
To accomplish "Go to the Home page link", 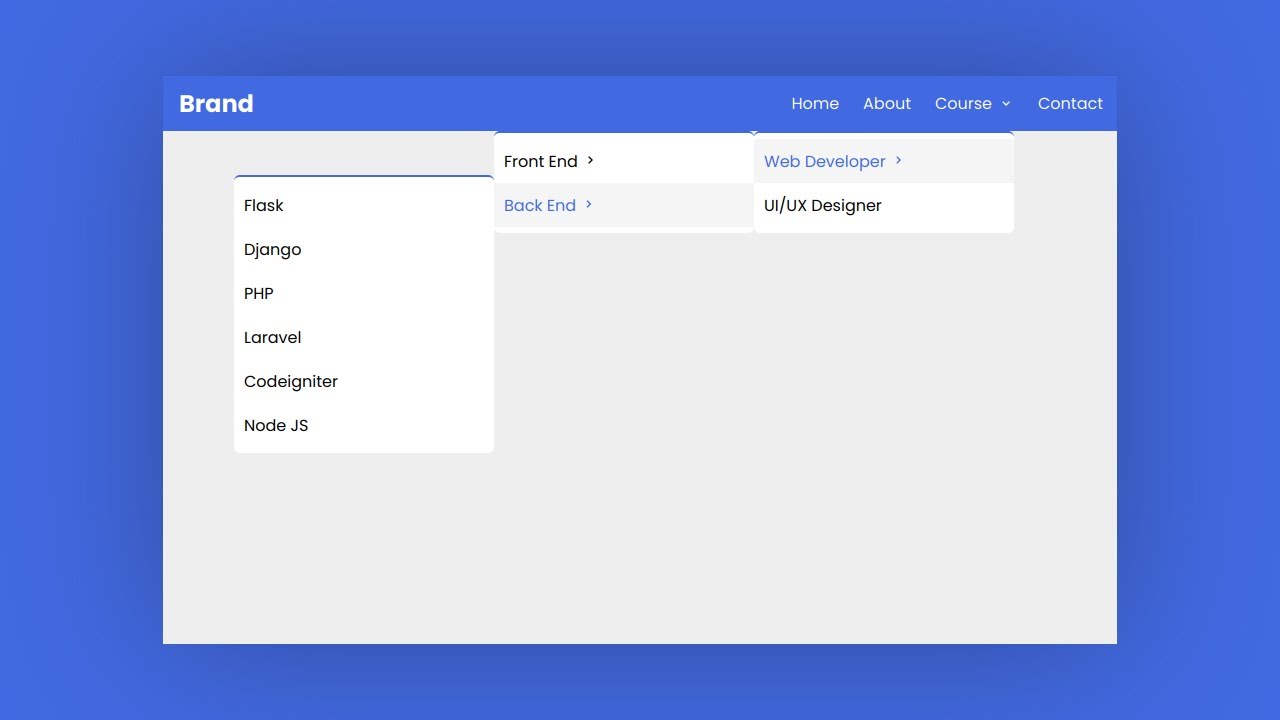I will point(815,104).
